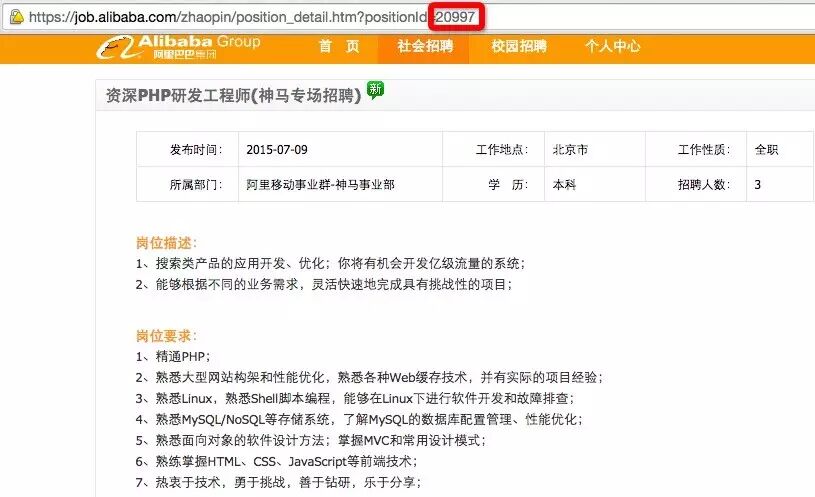Viewport: 815px width, 497px height.
Task: Click the 工作性质 label cell
Action: pos(696,149)
